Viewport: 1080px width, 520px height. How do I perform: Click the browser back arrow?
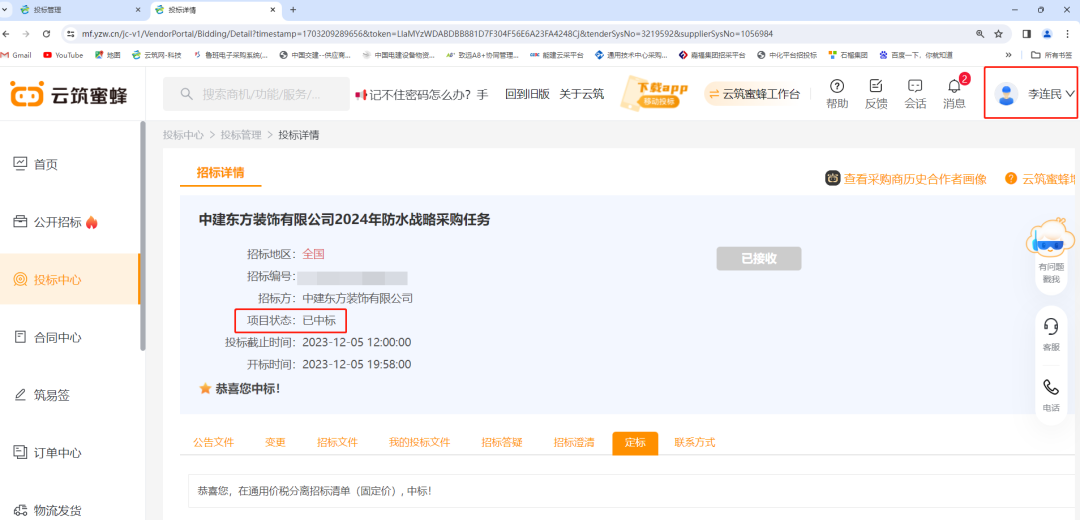[6, 33]
